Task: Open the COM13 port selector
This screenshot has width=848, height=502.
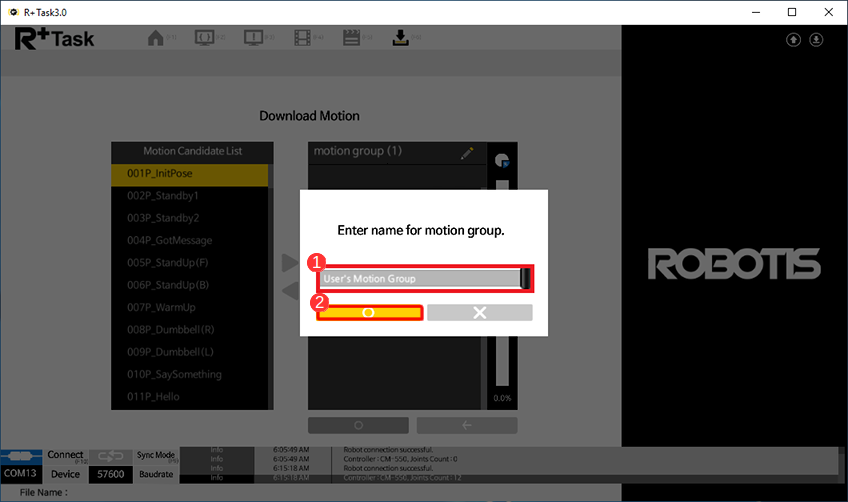Action: pyautogui.click(x=22, y=474)
